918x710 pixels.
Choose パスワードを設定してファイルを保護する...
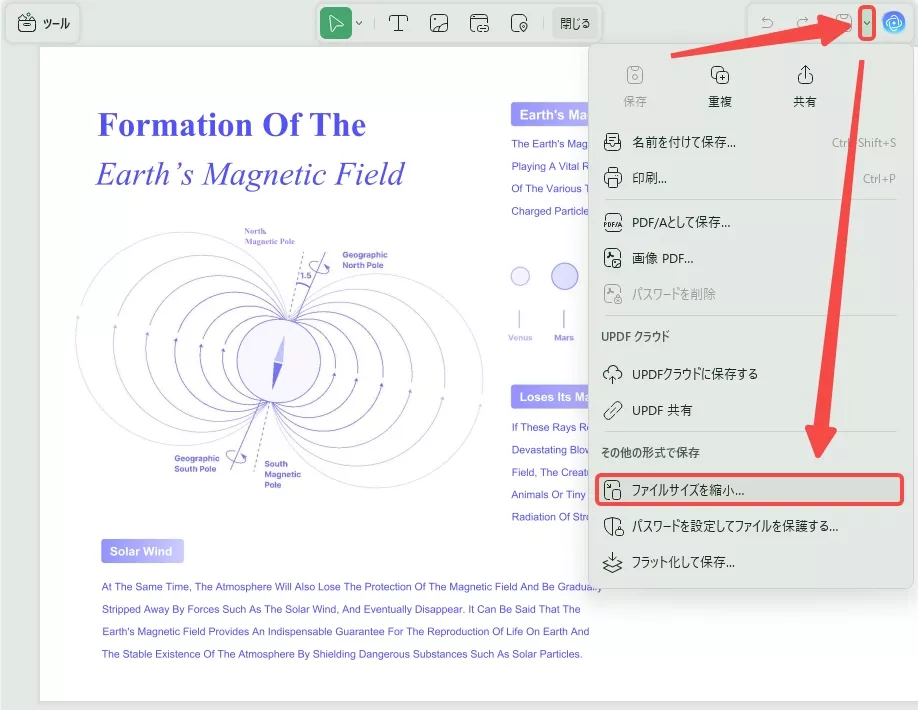coord(750,526)
